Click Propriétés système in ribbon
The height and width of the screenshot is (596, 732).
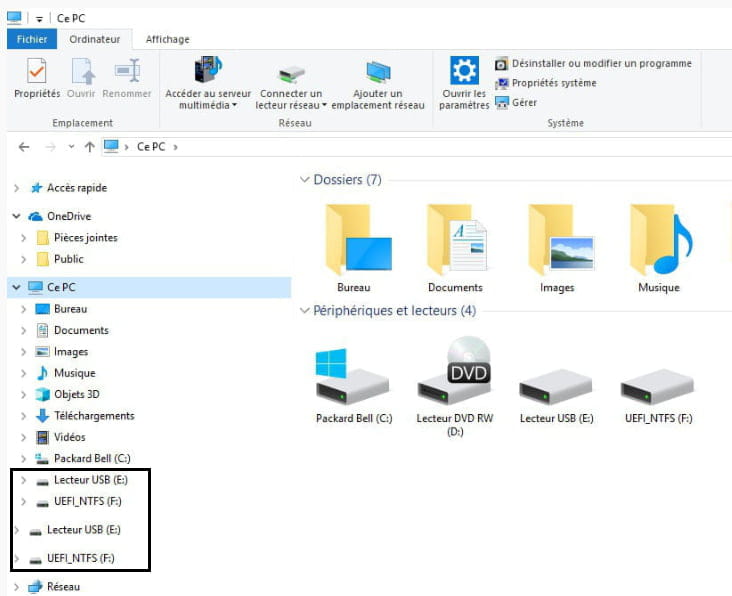546,83
